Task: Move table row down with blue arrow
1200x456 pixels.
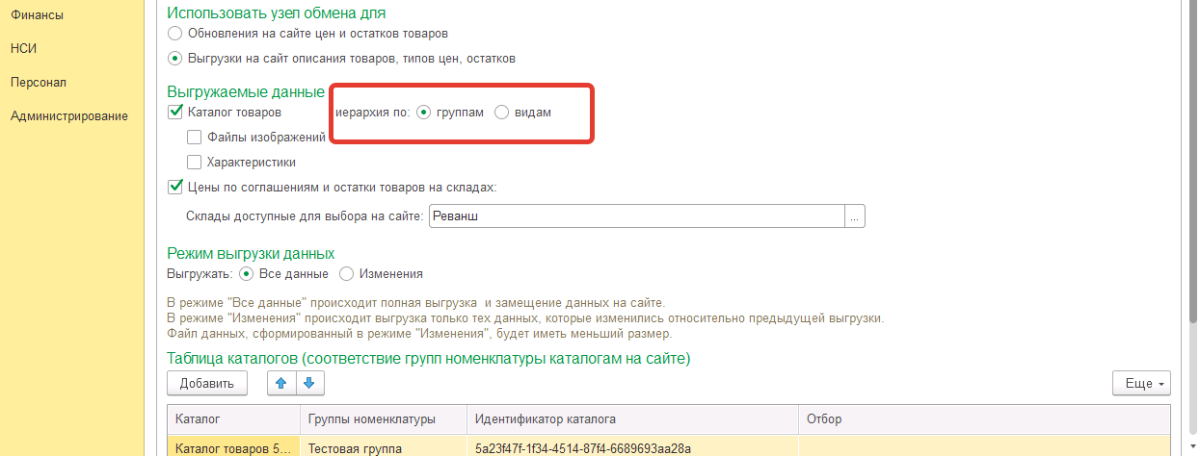Action: [309, 383]
